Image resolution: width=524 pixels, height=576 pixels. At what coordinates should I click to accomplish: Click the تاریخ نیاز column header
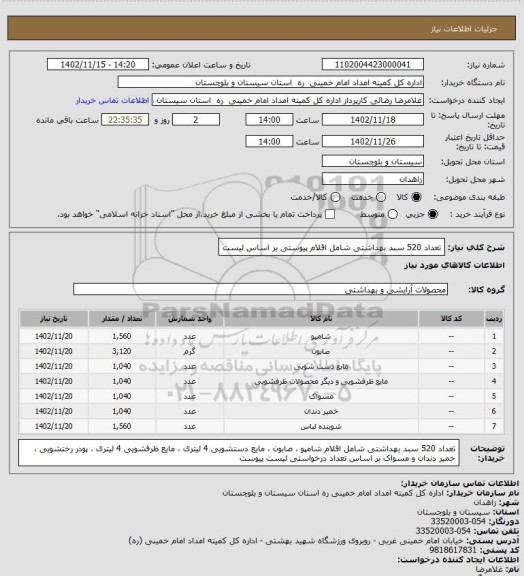[x=54, y=318]
